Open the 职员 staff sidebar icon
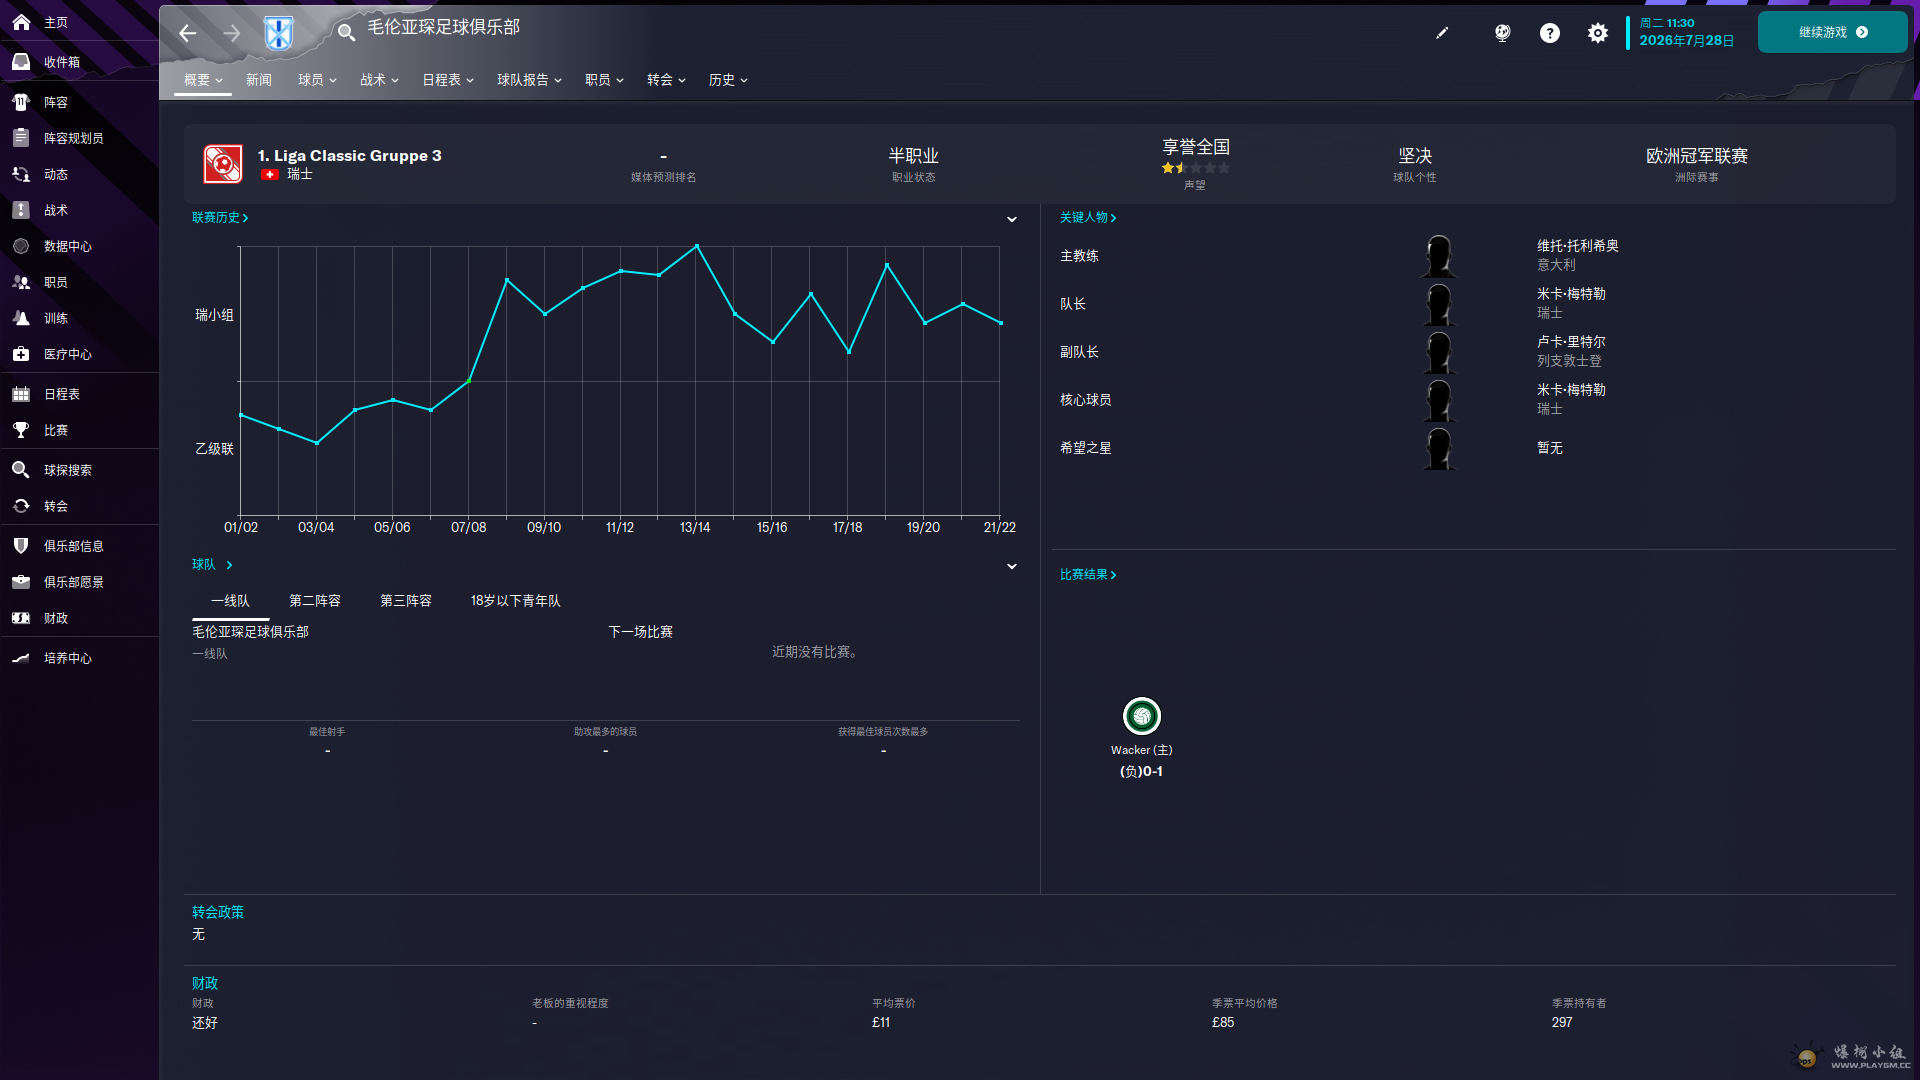The width and height of the screenshot is (1920, 1080). click(x=21, y=282)
